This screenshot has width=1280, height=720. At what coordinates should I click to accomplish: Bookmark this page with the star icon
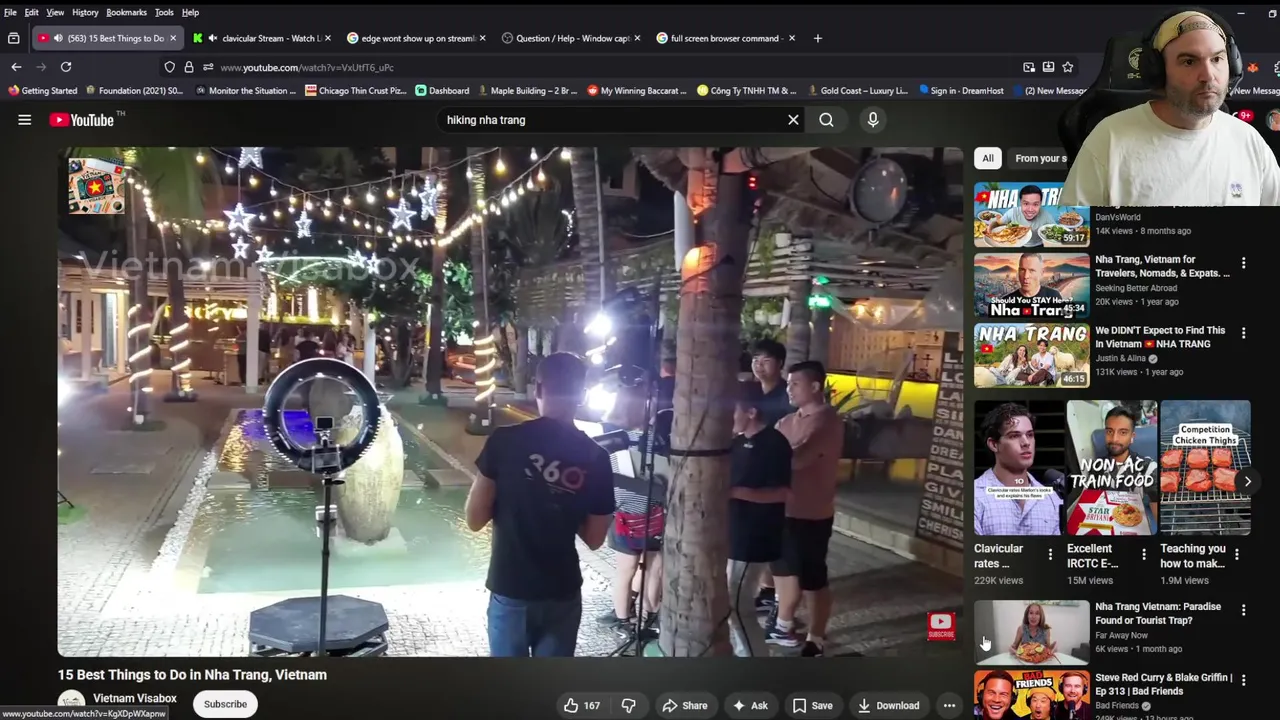click(1068, 67)
